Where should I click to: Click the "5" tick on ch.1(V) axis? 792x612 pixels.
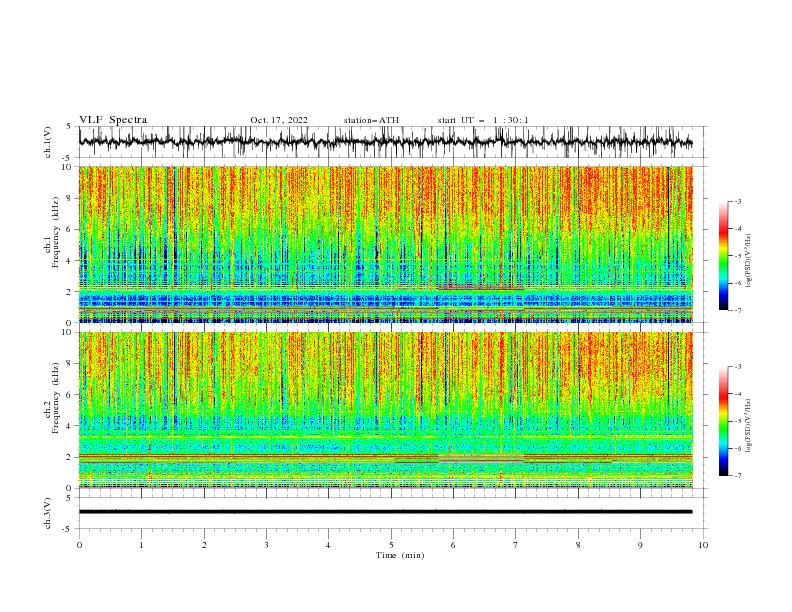69,126
